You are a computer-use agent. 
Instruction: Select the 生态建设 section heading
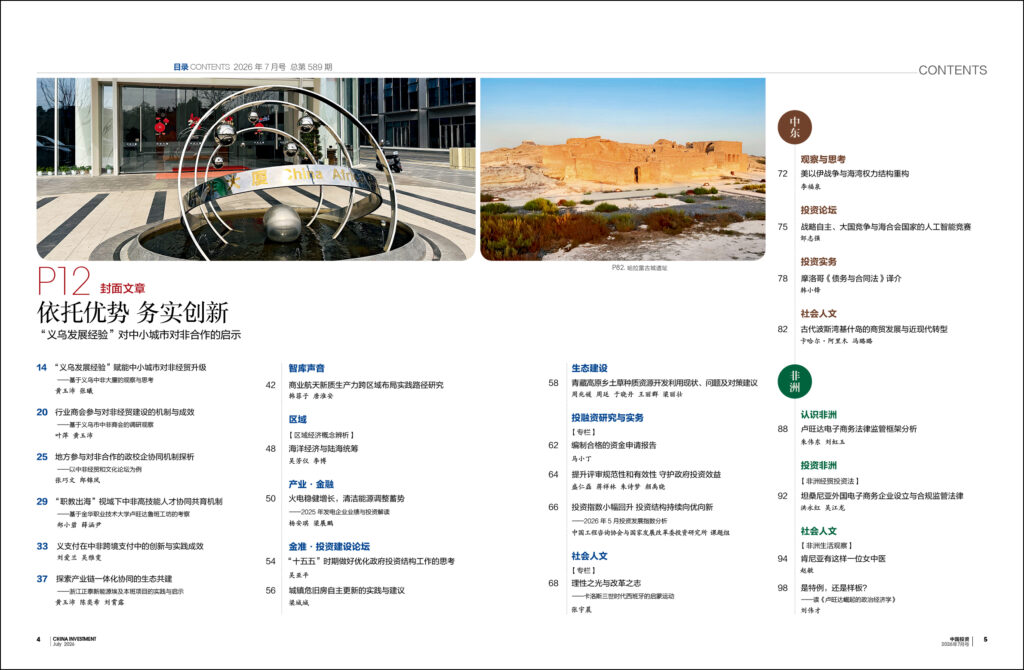pyautogui.click(x=589, y=368)
